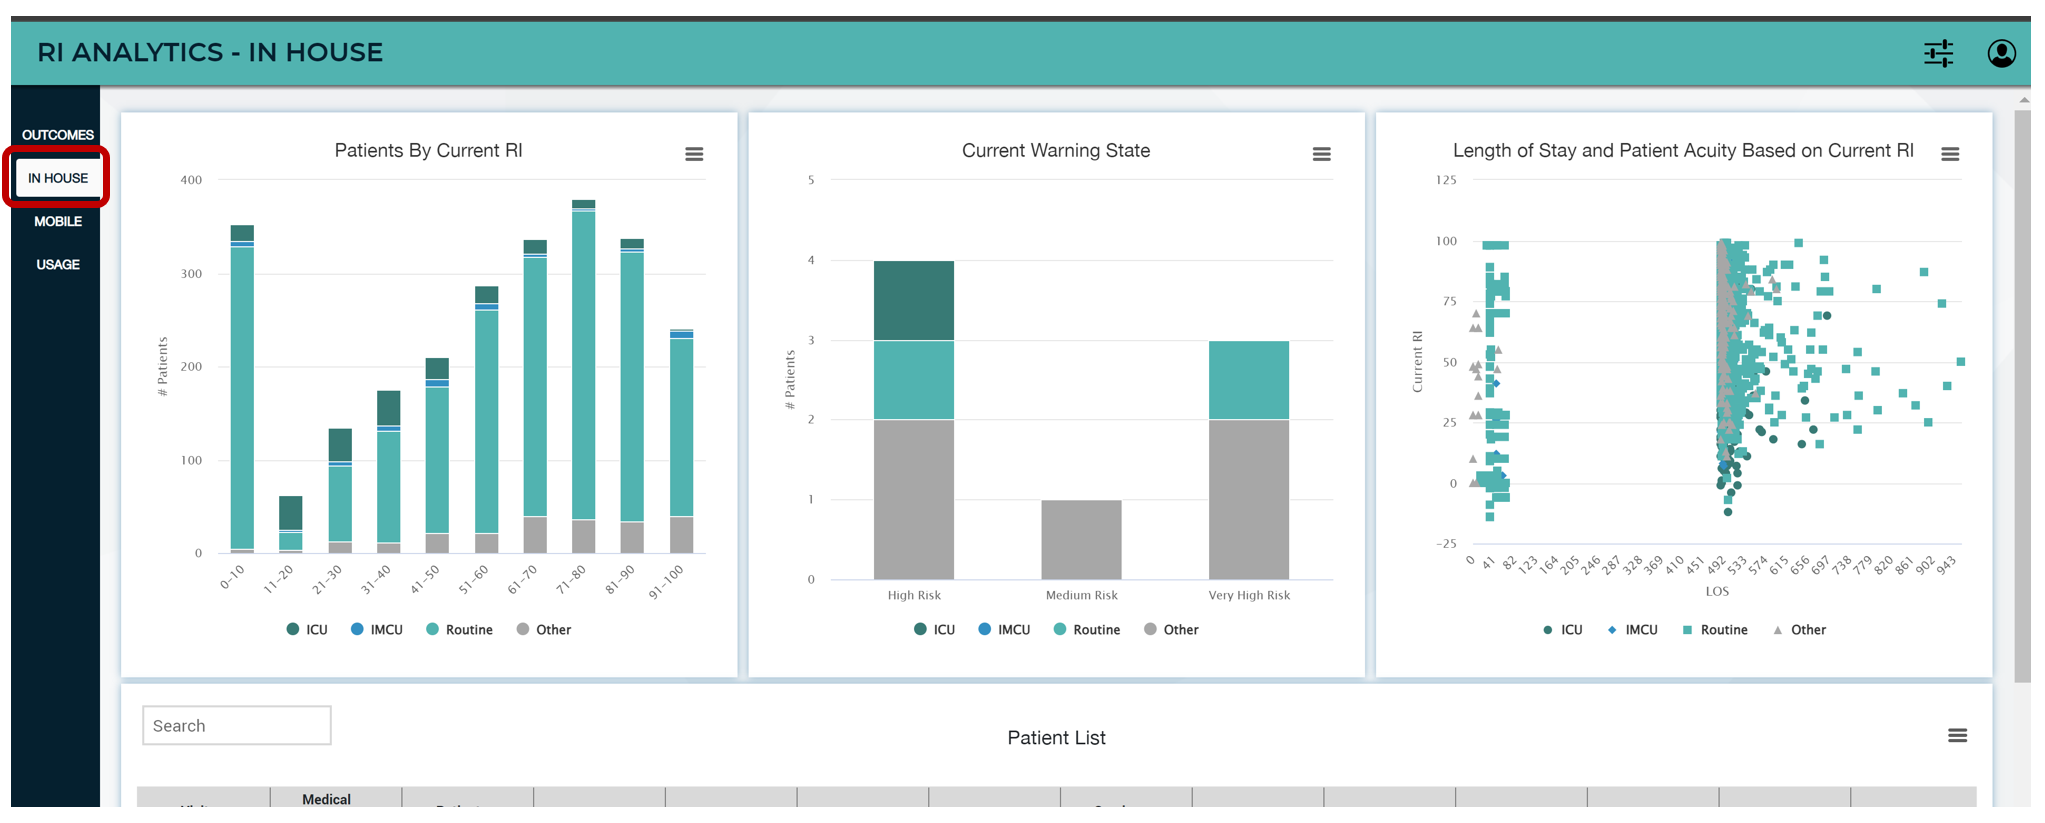Click the 91-100 bar in Patients By Current RI
This screenshot has width=2045, height=823.
[682, 441]
